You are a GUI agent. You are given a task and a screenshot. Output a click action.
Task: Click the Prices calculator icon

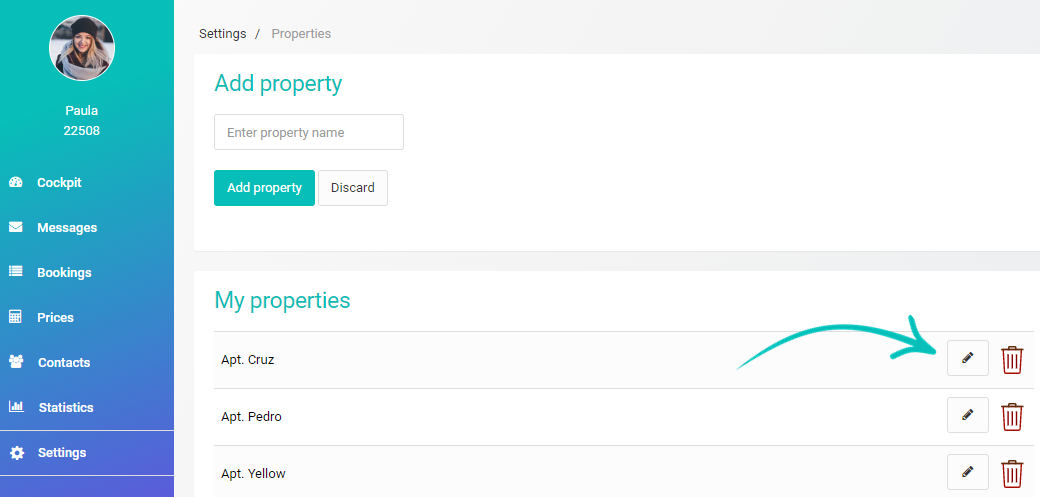pyautogui.click(x=15, y=317)
